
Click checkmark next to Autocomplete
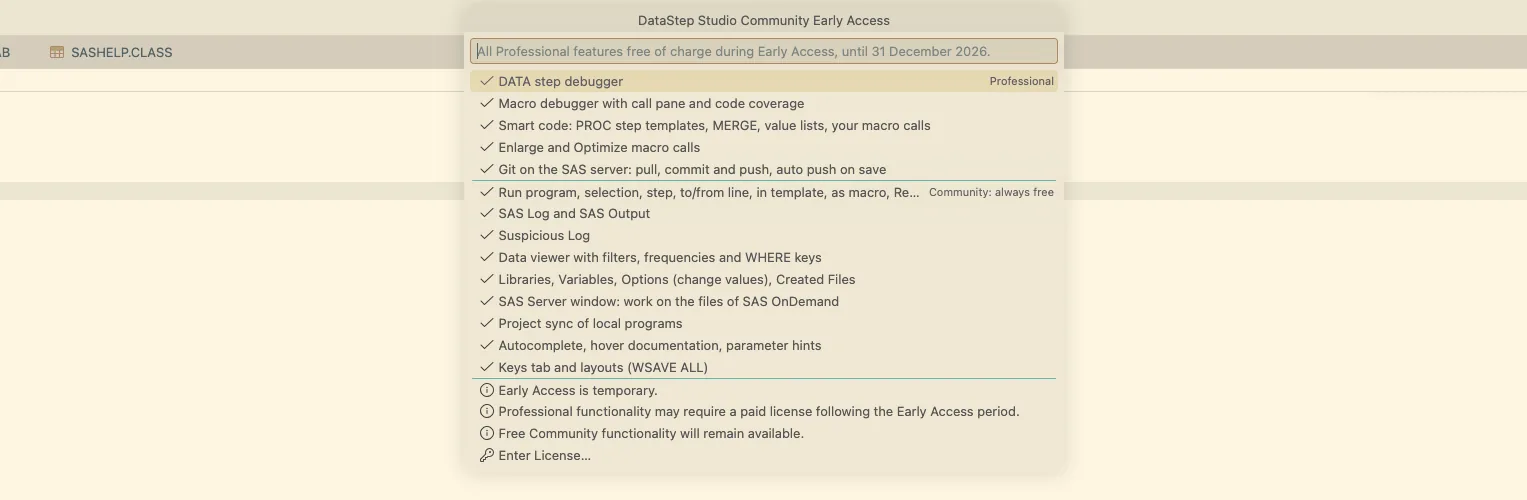tap(487, 345)
